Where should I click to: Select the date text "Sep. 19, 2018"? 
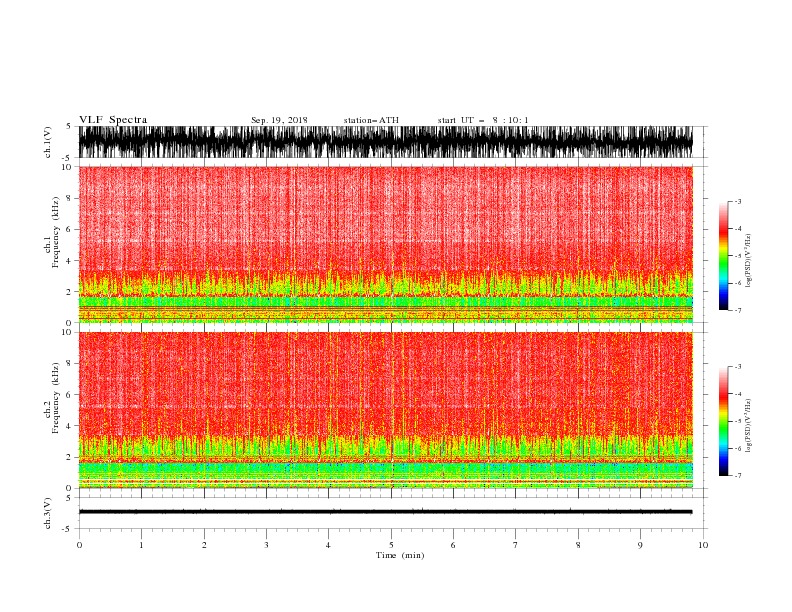click(x=279, y=120)
